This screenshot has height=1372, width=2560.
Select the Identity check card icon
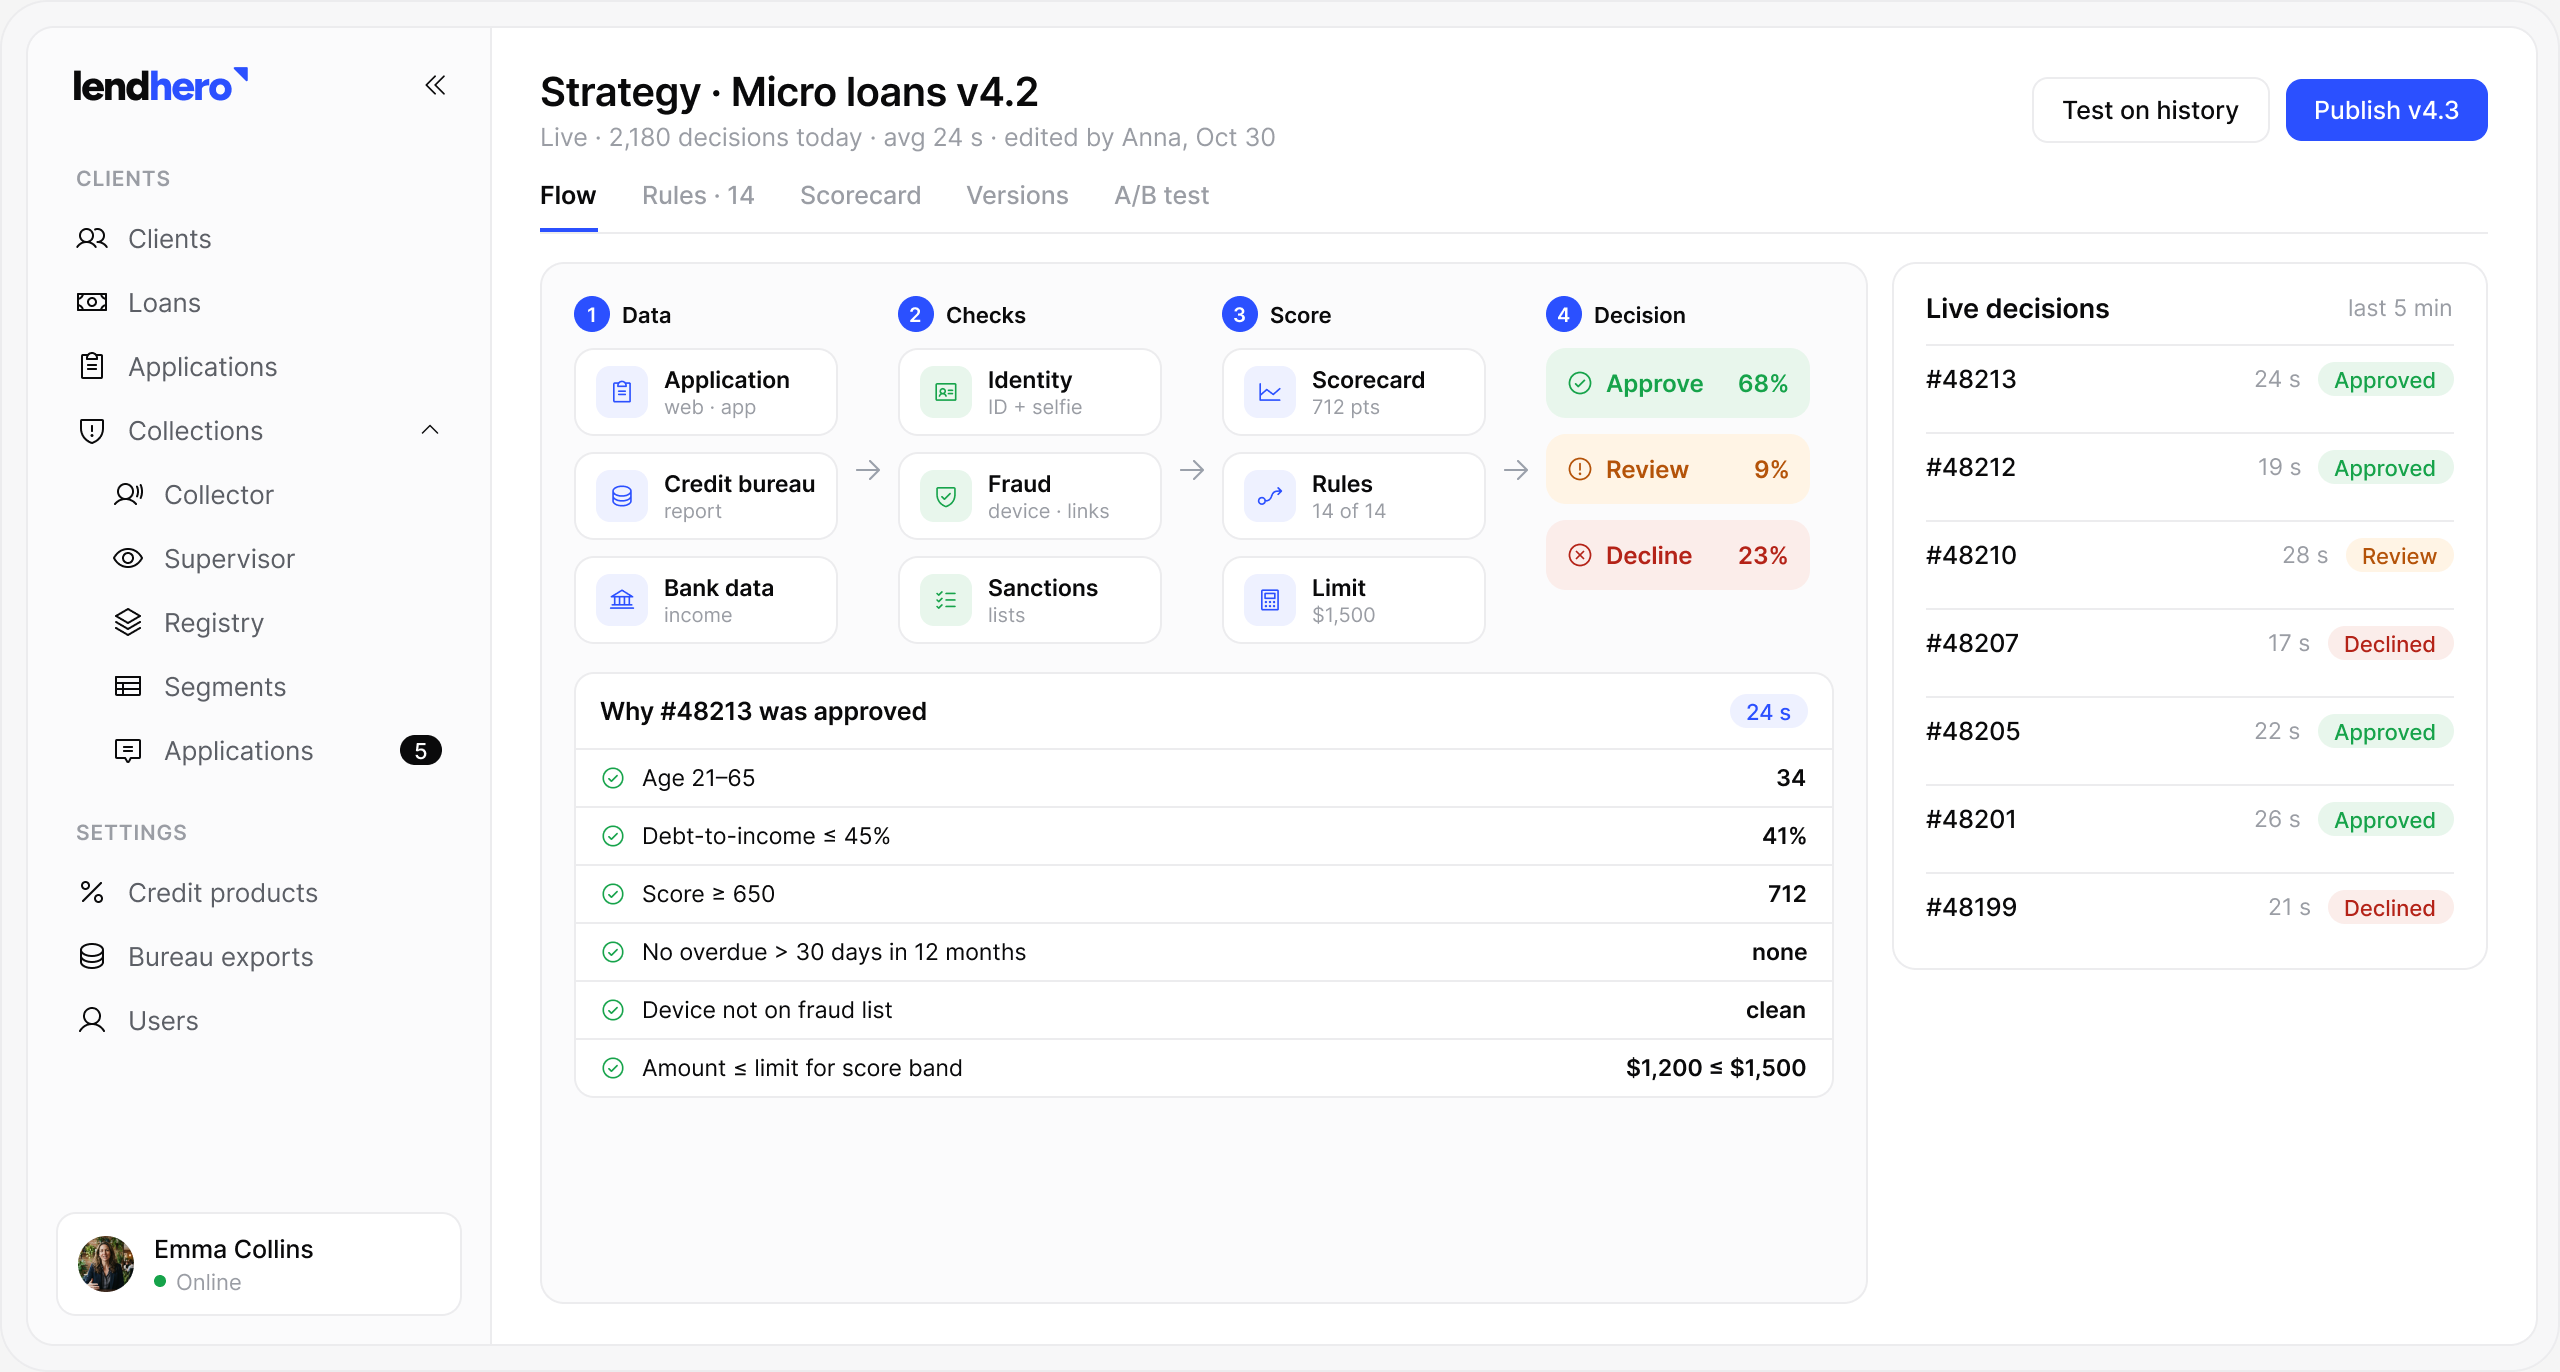click(946, 392)
